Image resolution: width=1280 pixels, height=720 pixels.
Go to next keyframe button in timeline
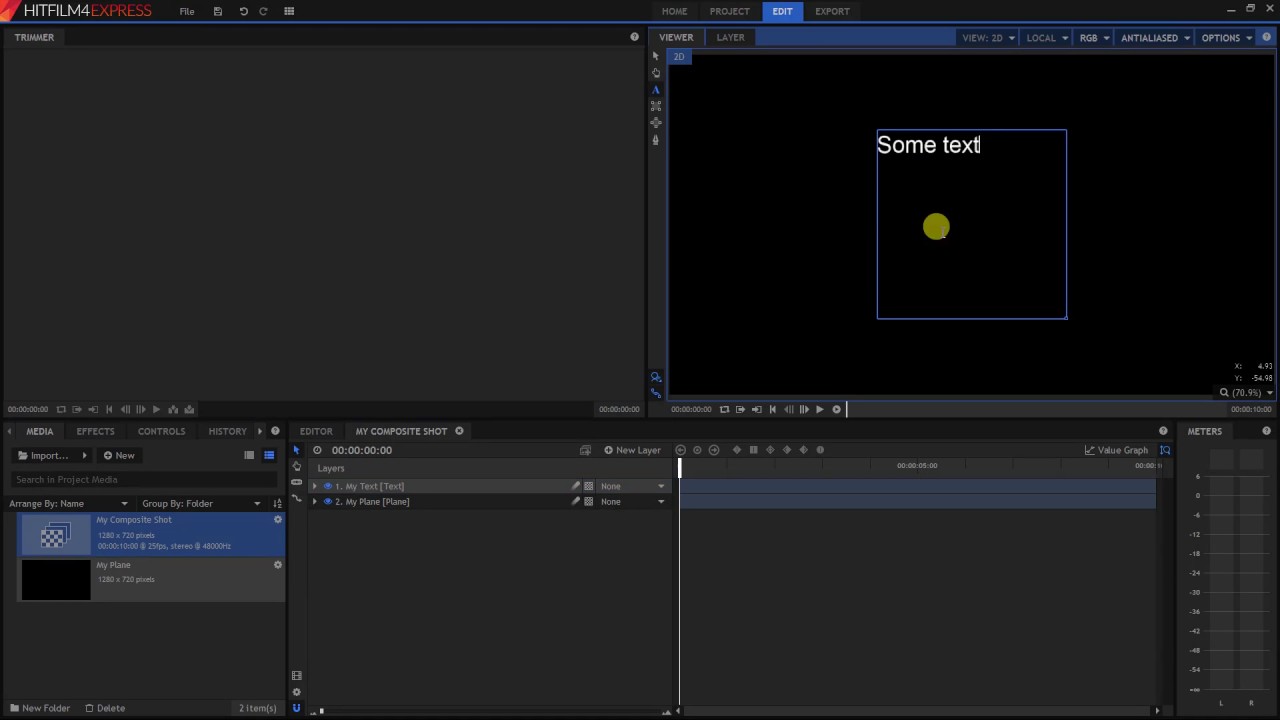point(714,450)
